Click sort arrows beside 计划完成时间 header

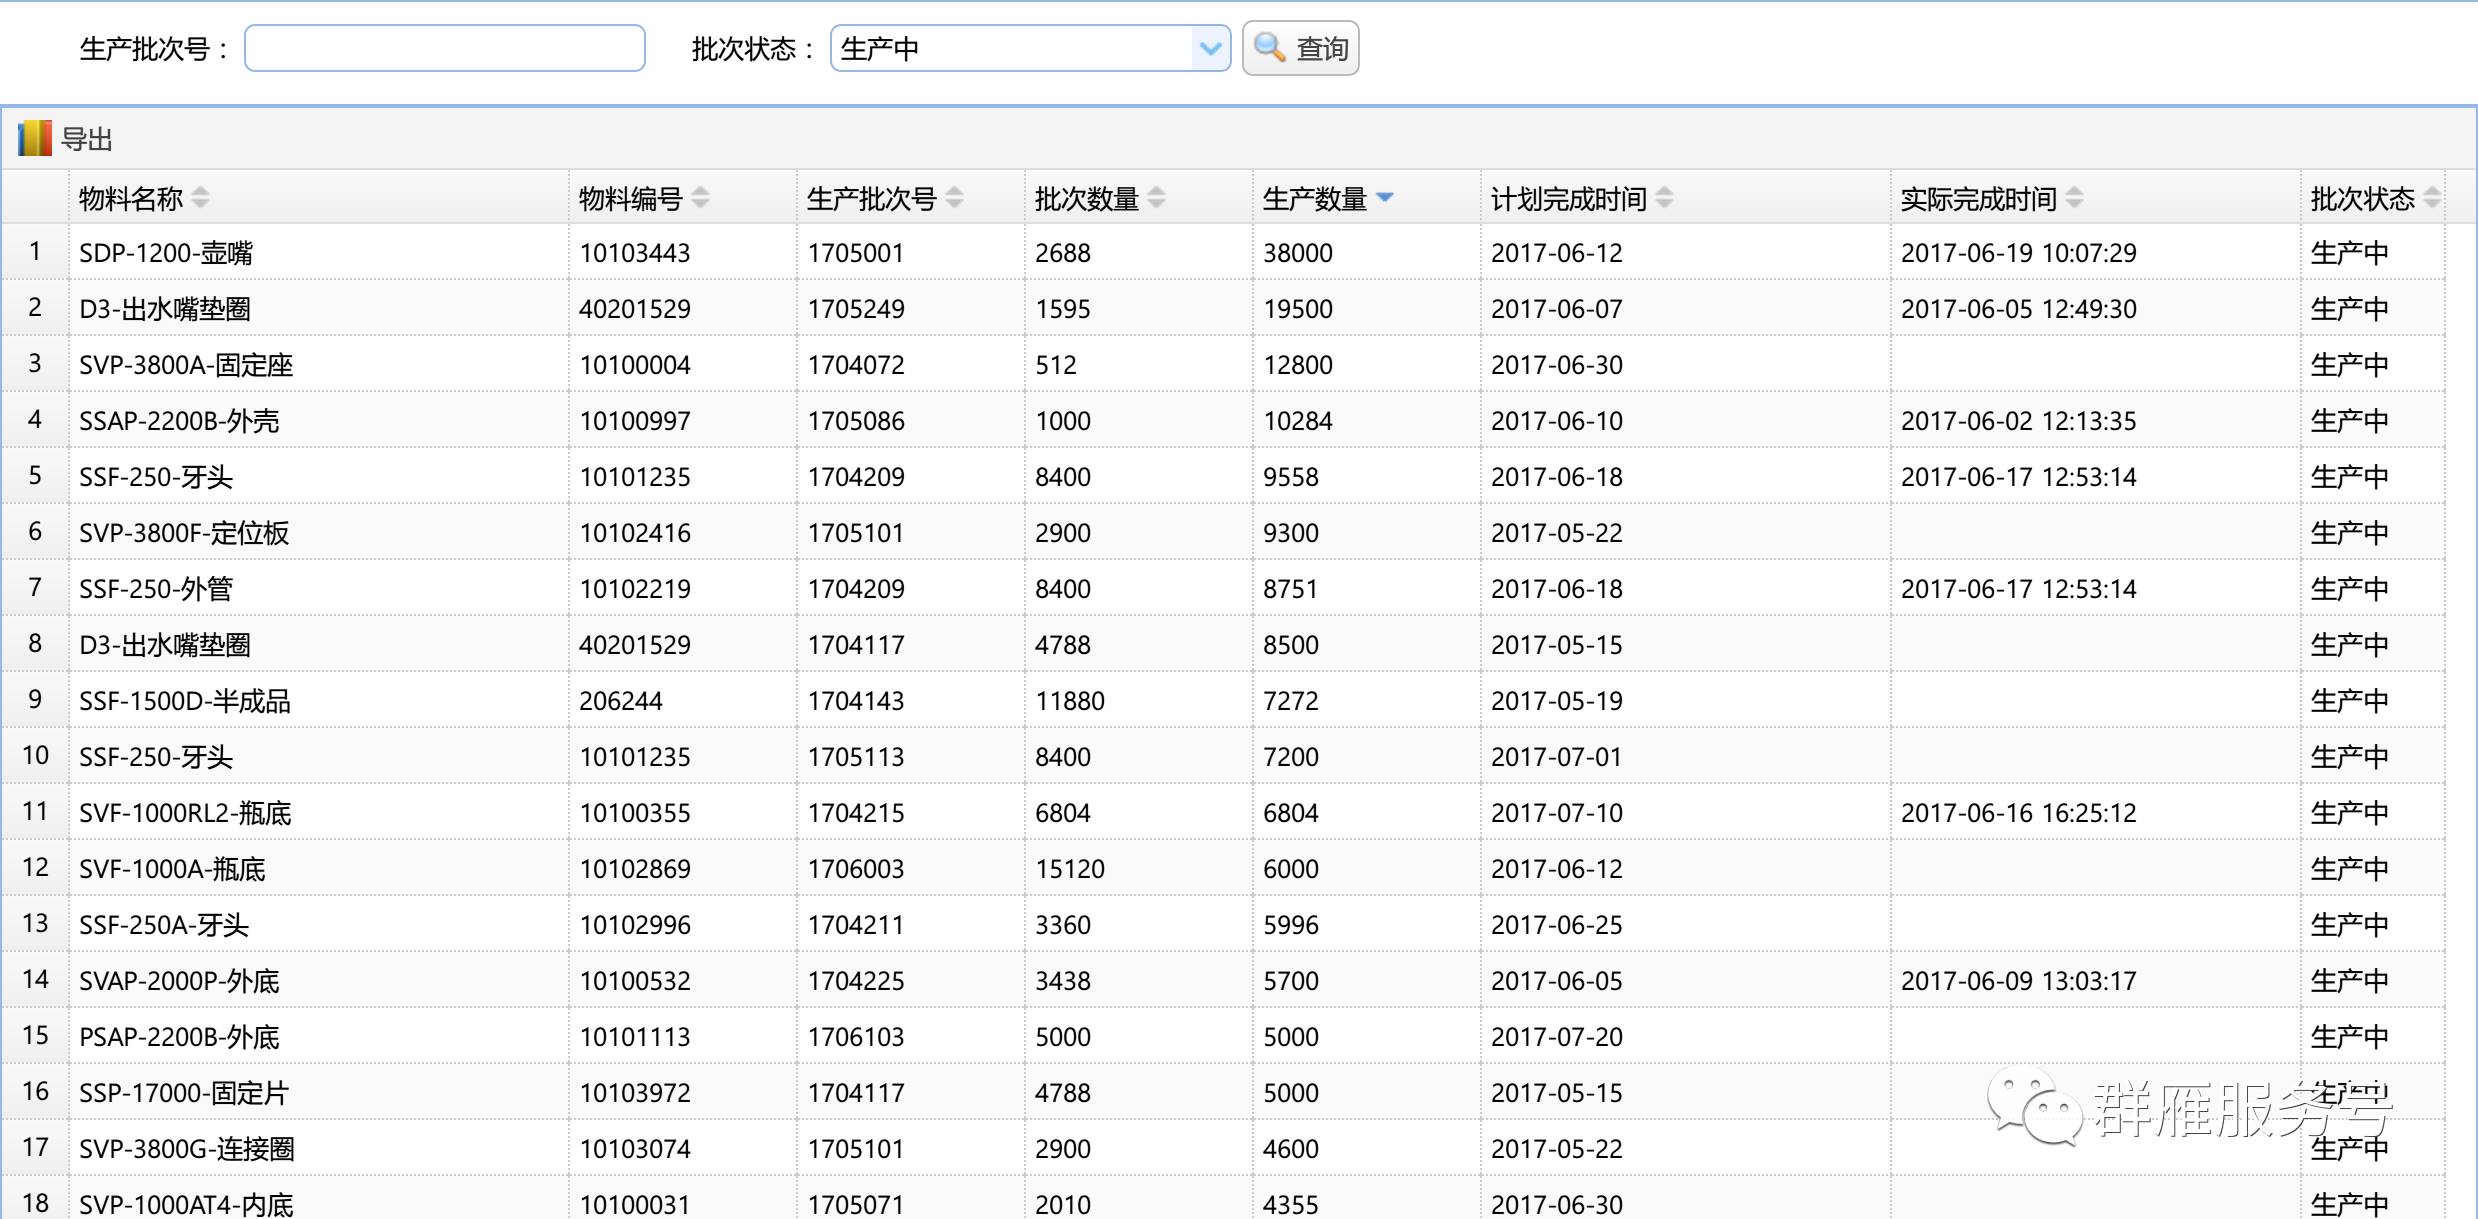pyautogui.click(x=1664, y=197)
